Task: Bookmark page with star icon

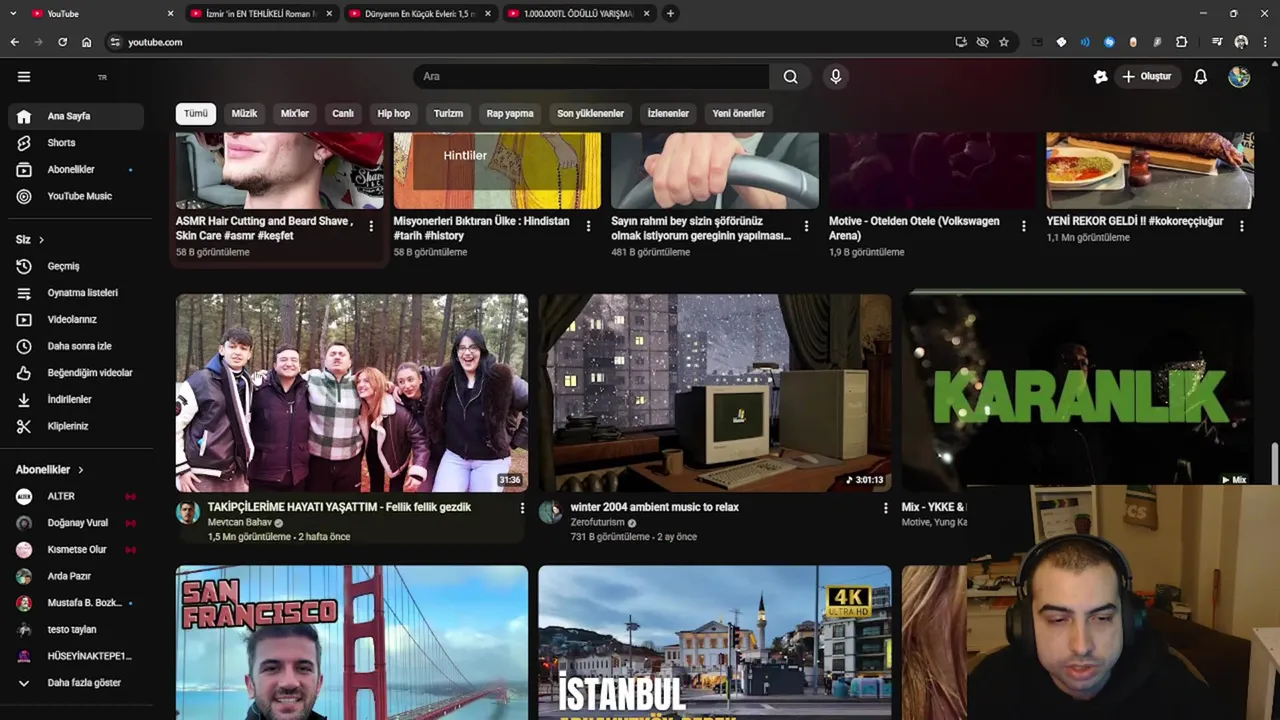Action: pos(1003,42)
